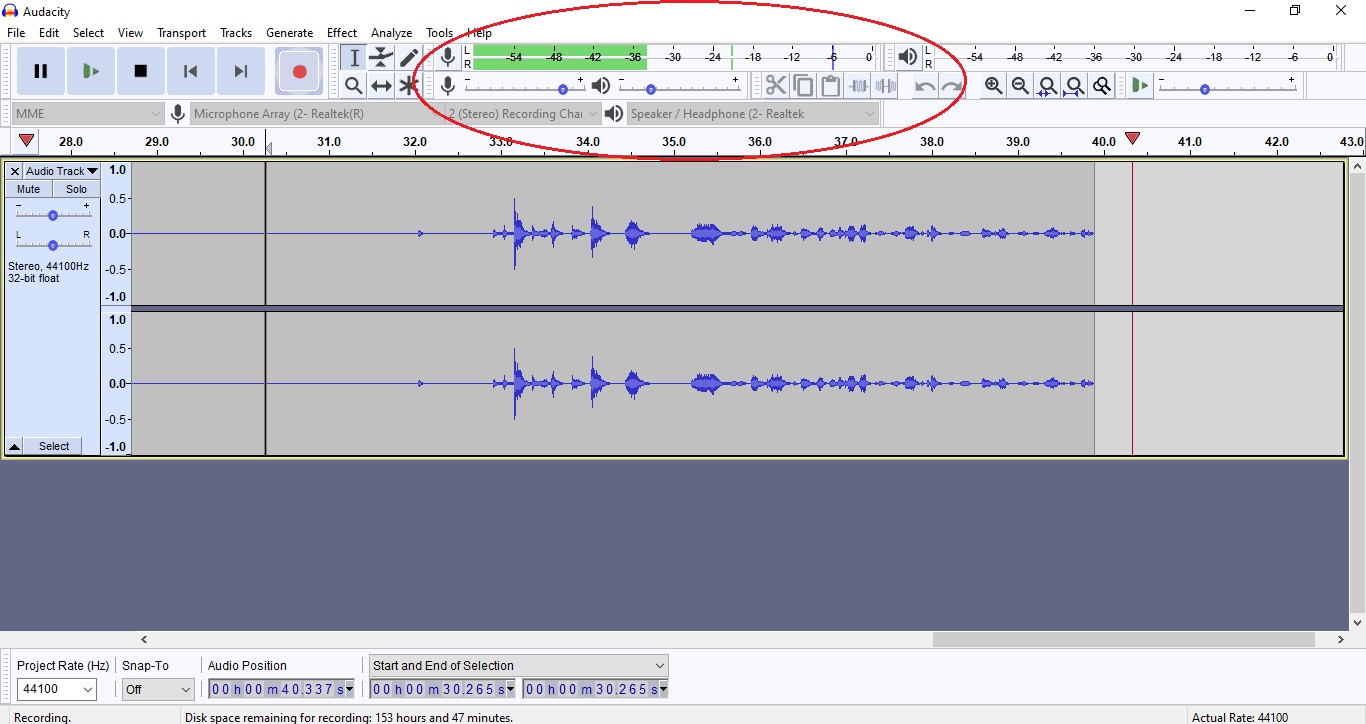
Task: Open the Microphone Array recording device dropdown
Action: click(x=318, y=114)
